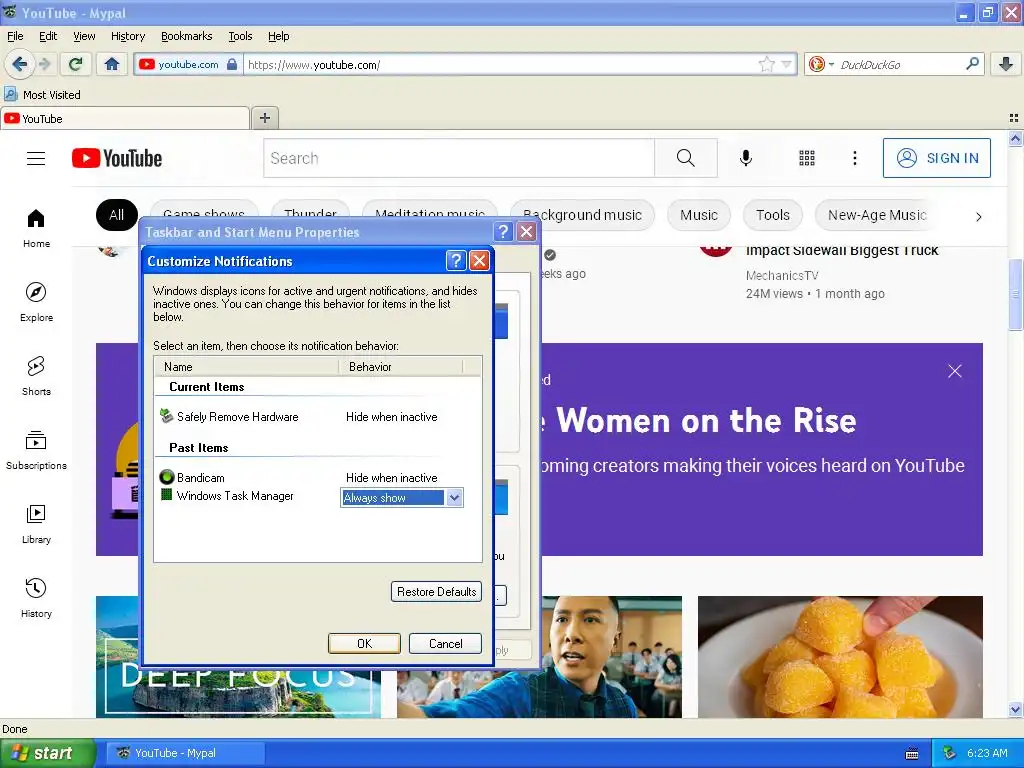
Task: Bookmark page with the star icon
Action: 766,64
